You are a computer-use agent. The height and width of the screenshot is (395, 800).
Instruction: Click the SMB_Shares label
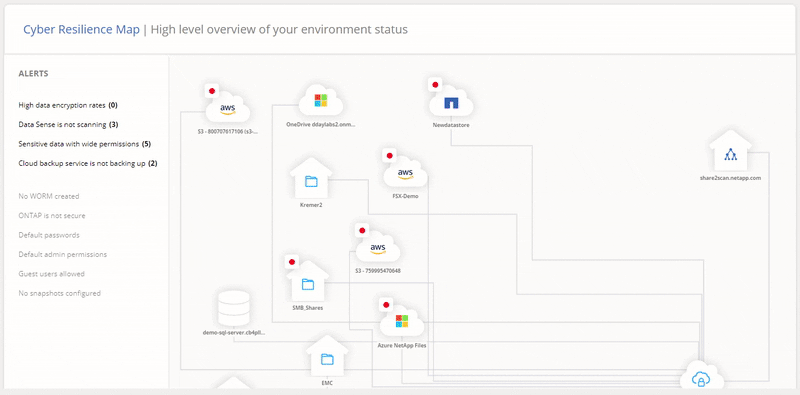tap(308, 308)
